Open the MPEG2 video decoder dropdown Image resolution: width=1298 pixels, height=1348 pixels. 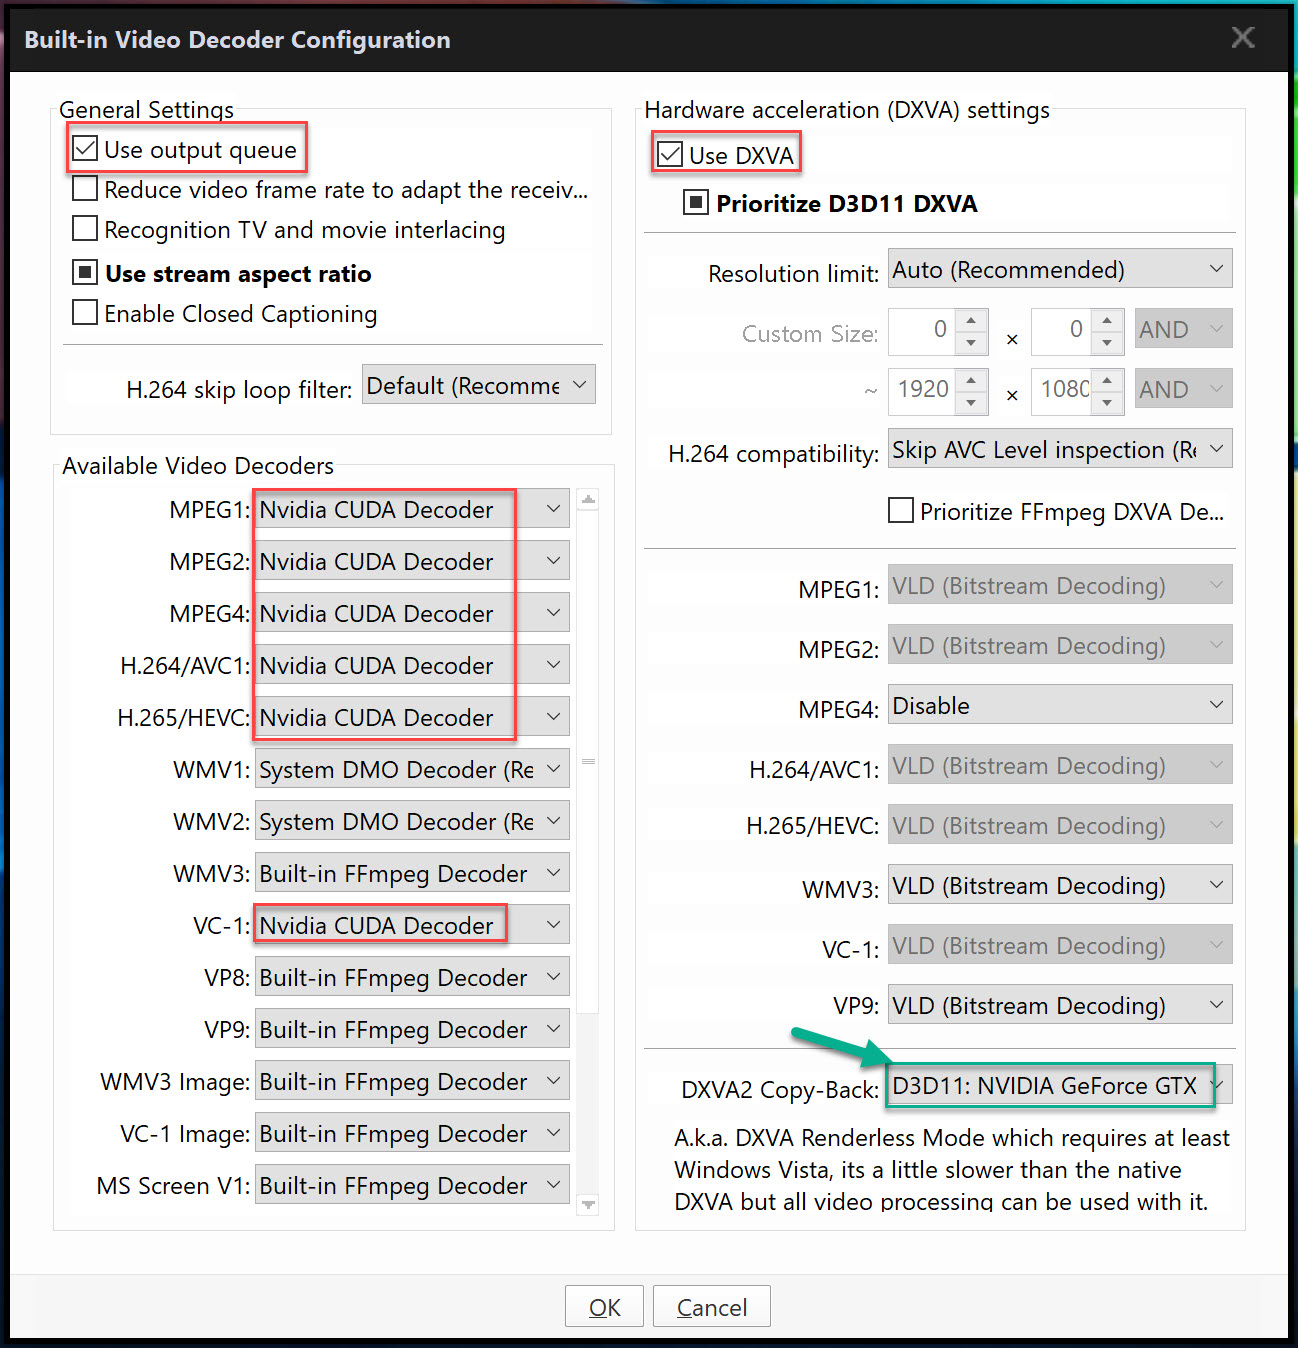pyautogui.click(x=412, y=561)
